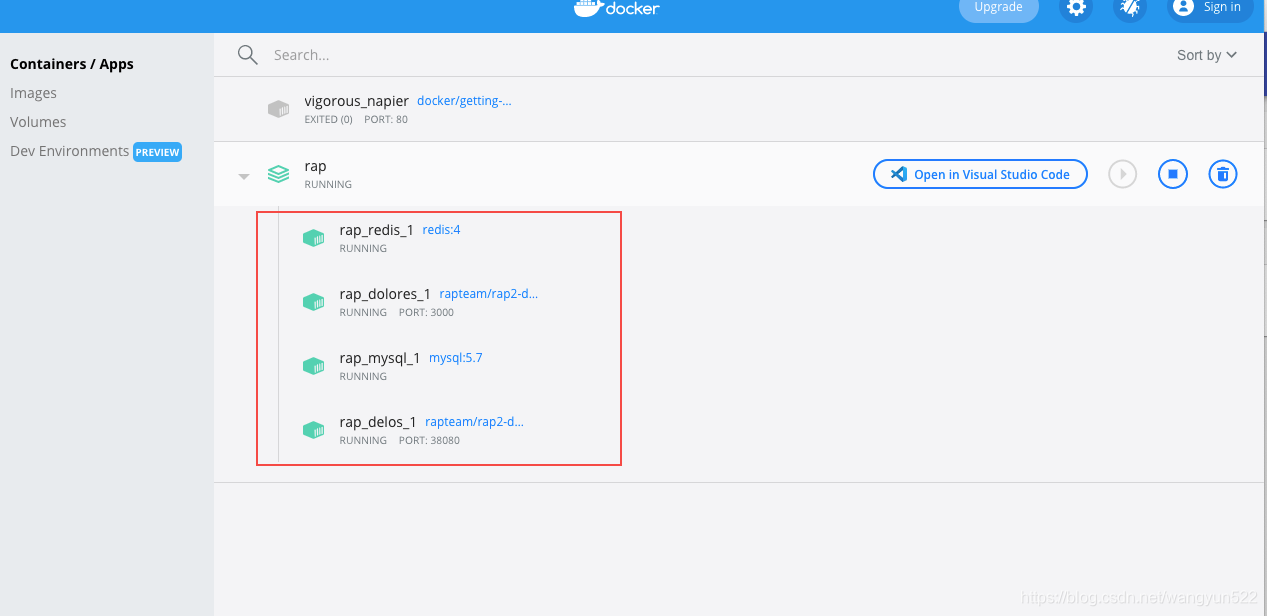Click the rap stack layers icon
This screenshot has height=616, width=1267.
coord(278,174)
